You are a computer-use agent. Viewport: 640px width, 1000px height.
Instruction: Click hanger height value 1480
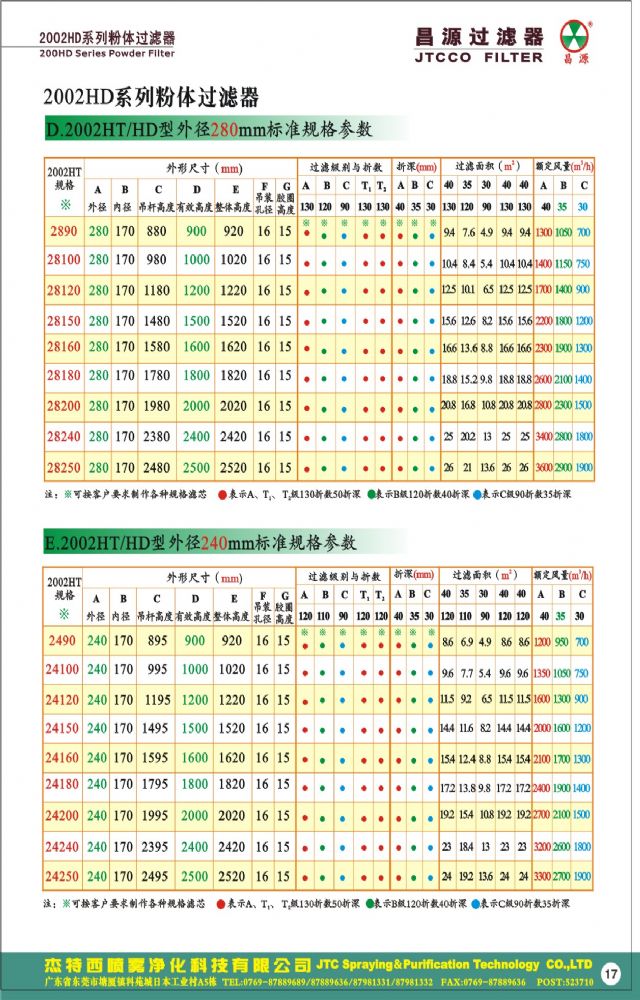pos(156,321)
